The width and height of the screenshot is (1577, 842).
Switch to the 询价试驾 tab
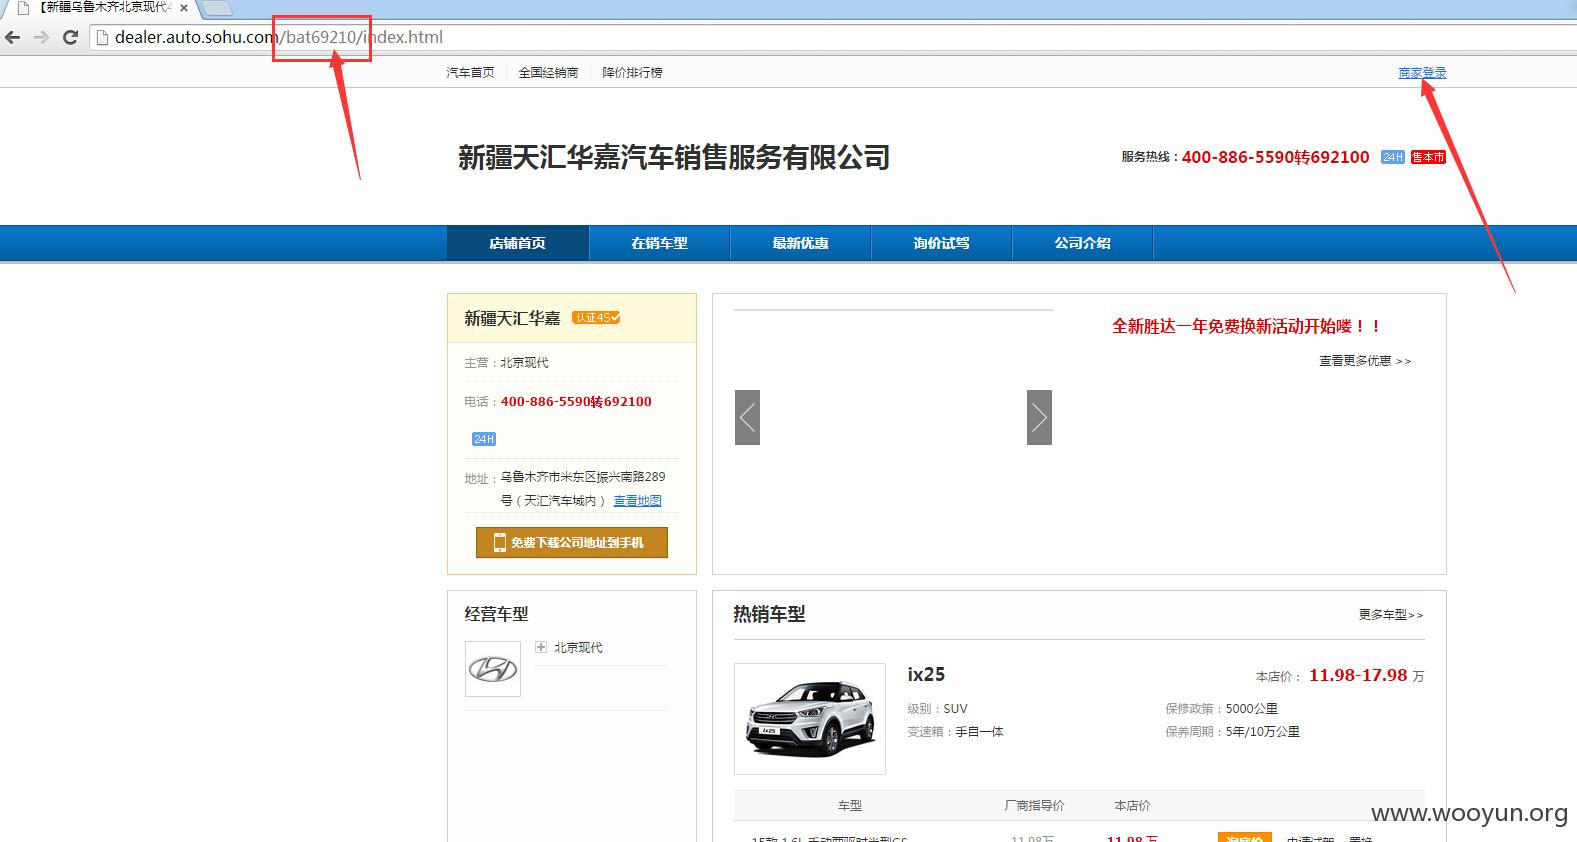(x=941, y=243)
